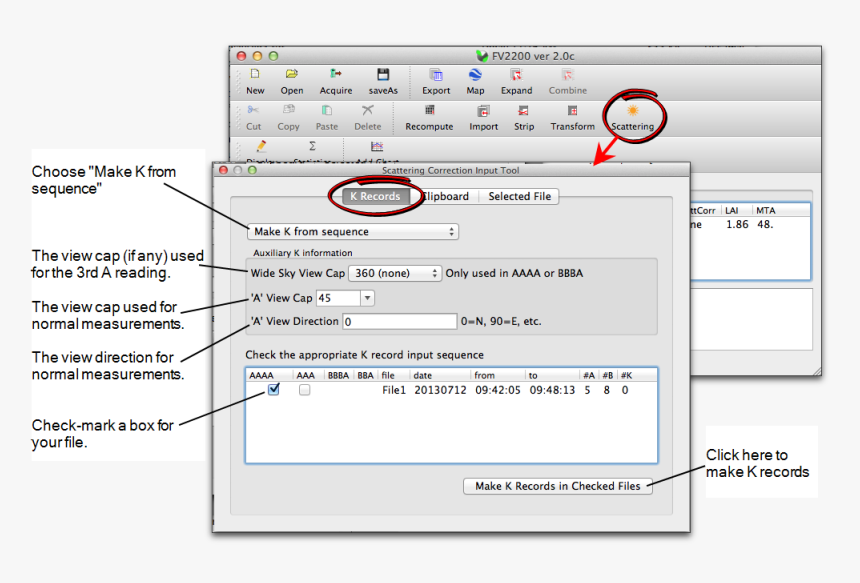
Task: Click the Transform toolbar icon
Action: tap(573, 111)
